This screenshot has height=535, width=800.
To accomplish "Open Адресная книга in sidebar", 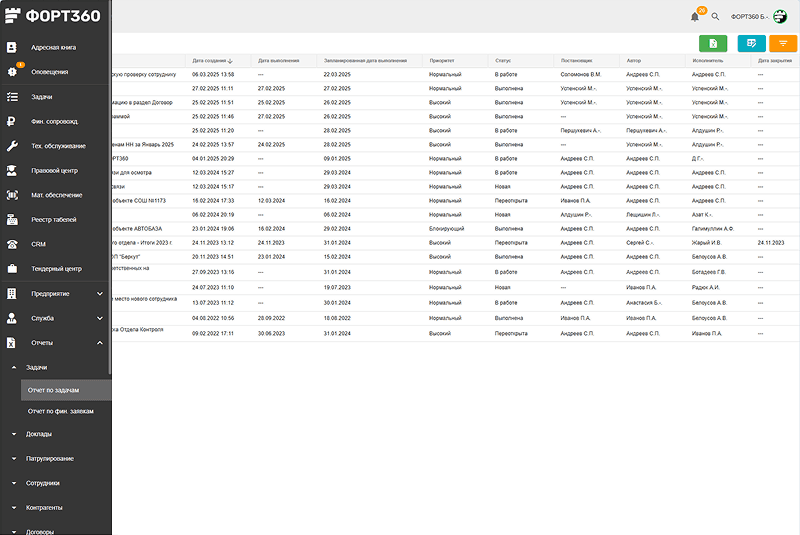I will pyautogui.click(x=54, y=47).
